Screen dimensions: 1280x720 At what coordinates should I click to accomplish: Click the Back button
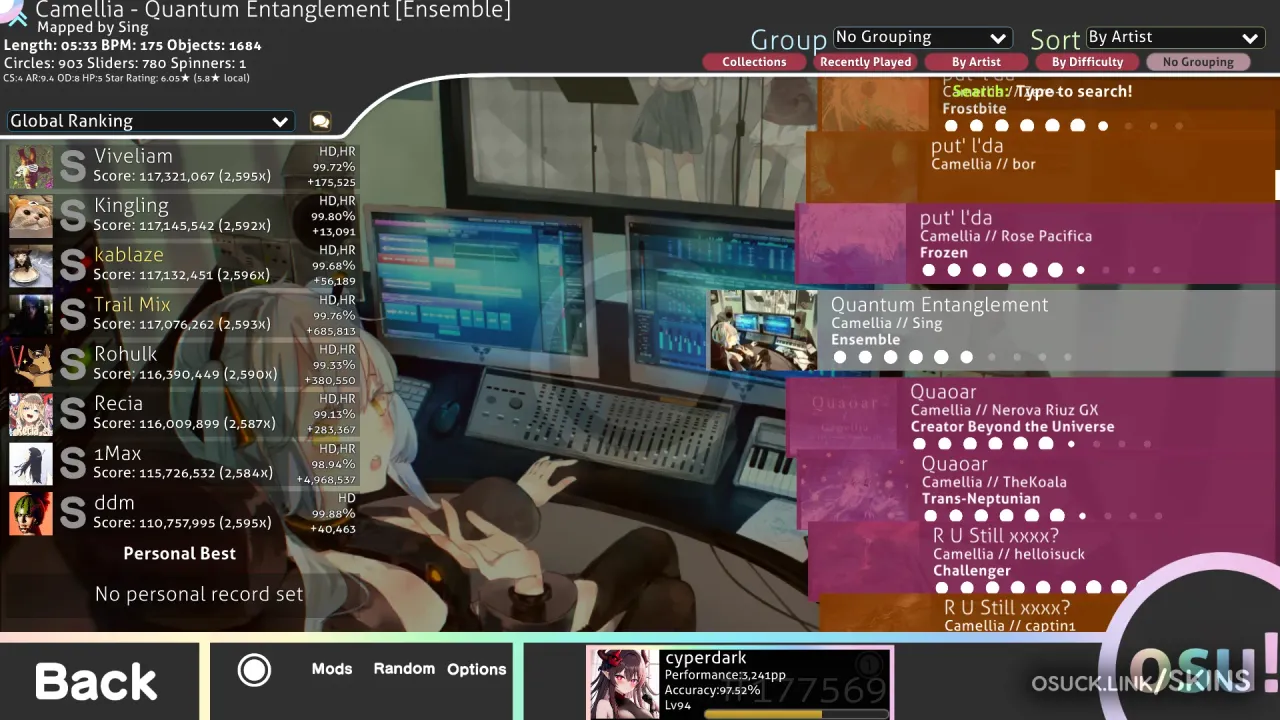(x=97, y=682)
